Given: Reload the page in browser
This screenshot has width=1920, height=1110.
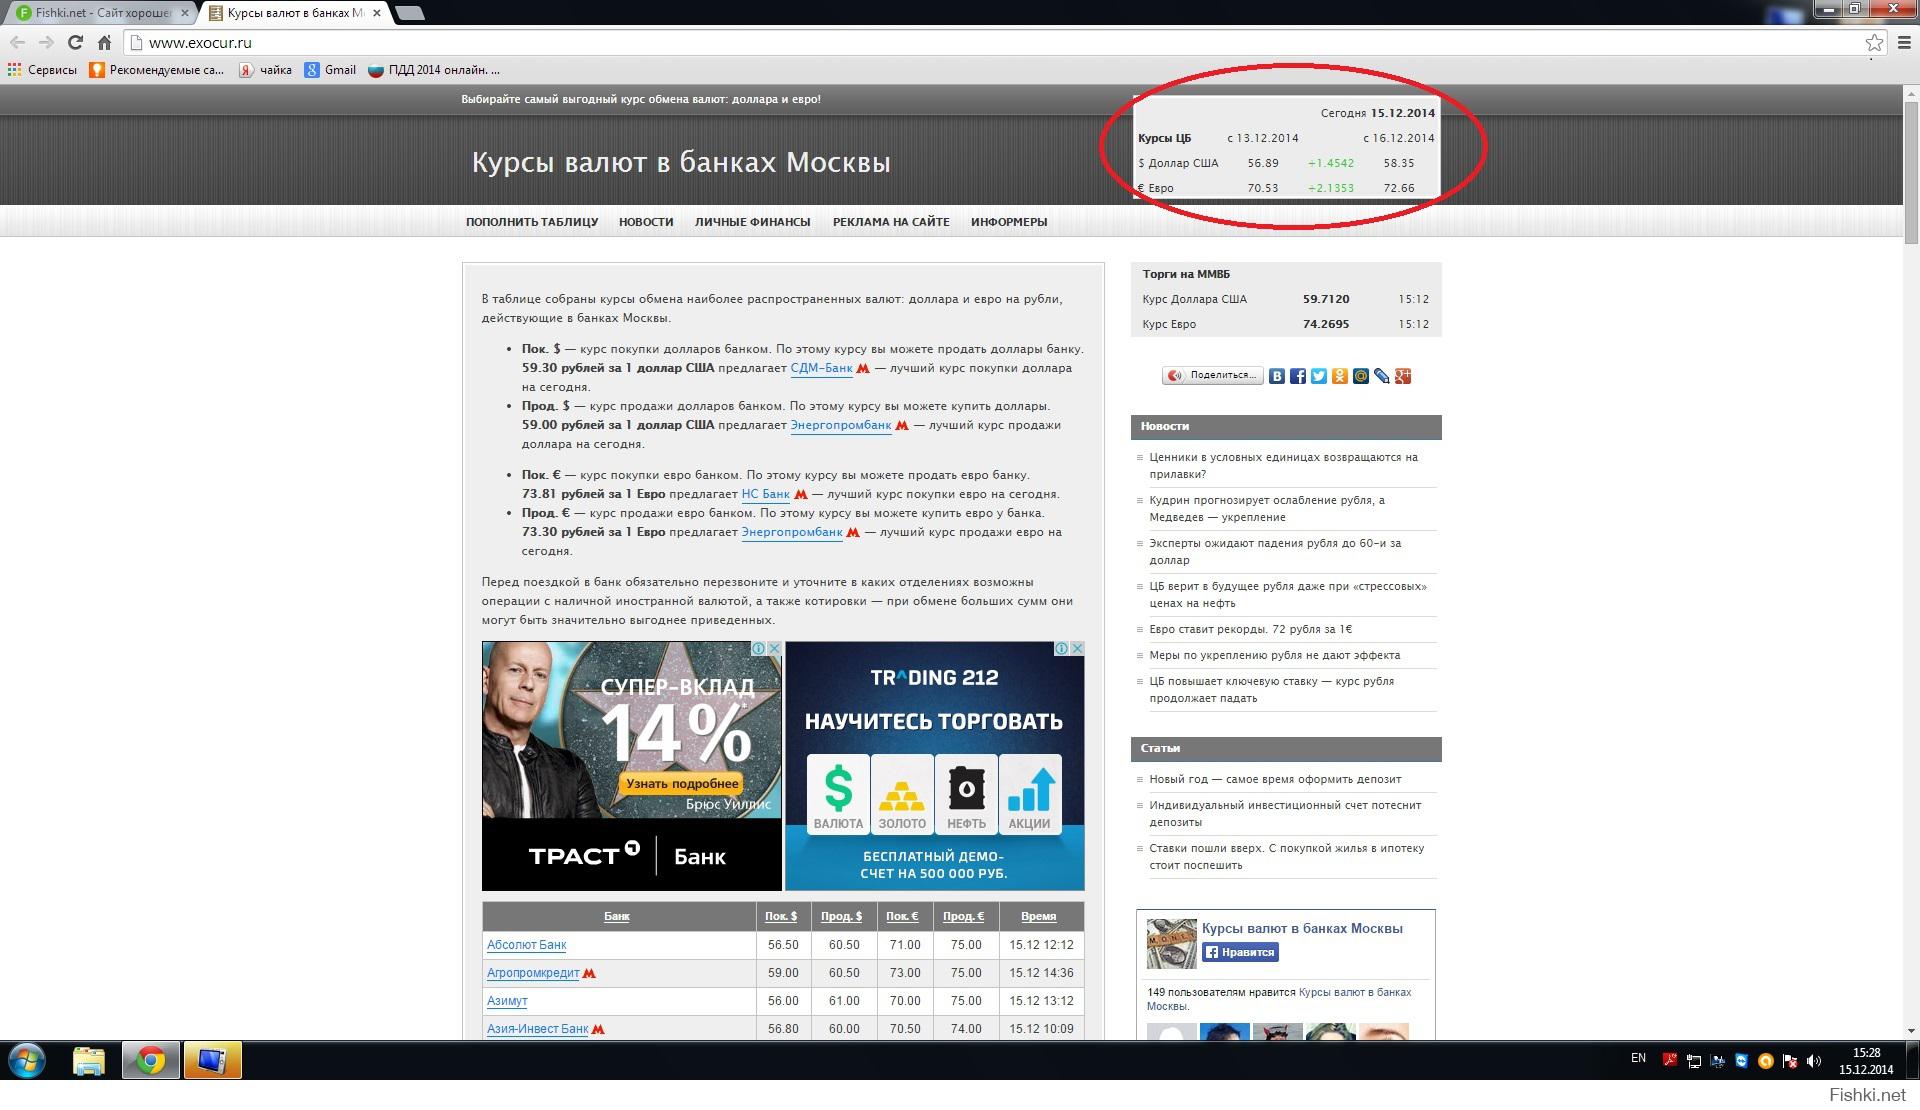Looking at the screenshot, I should [x=75, y=42].
